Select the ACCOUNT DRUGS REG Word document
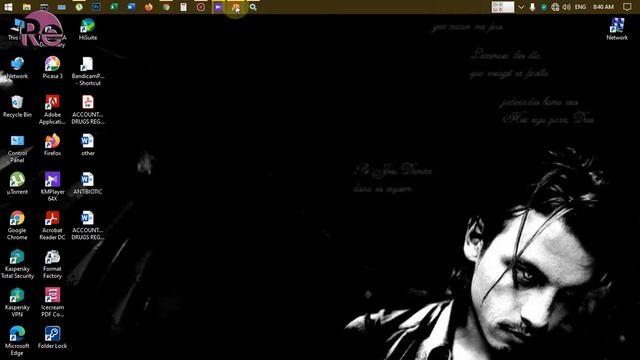The image size is (640, 360). [x=88, y=225]
